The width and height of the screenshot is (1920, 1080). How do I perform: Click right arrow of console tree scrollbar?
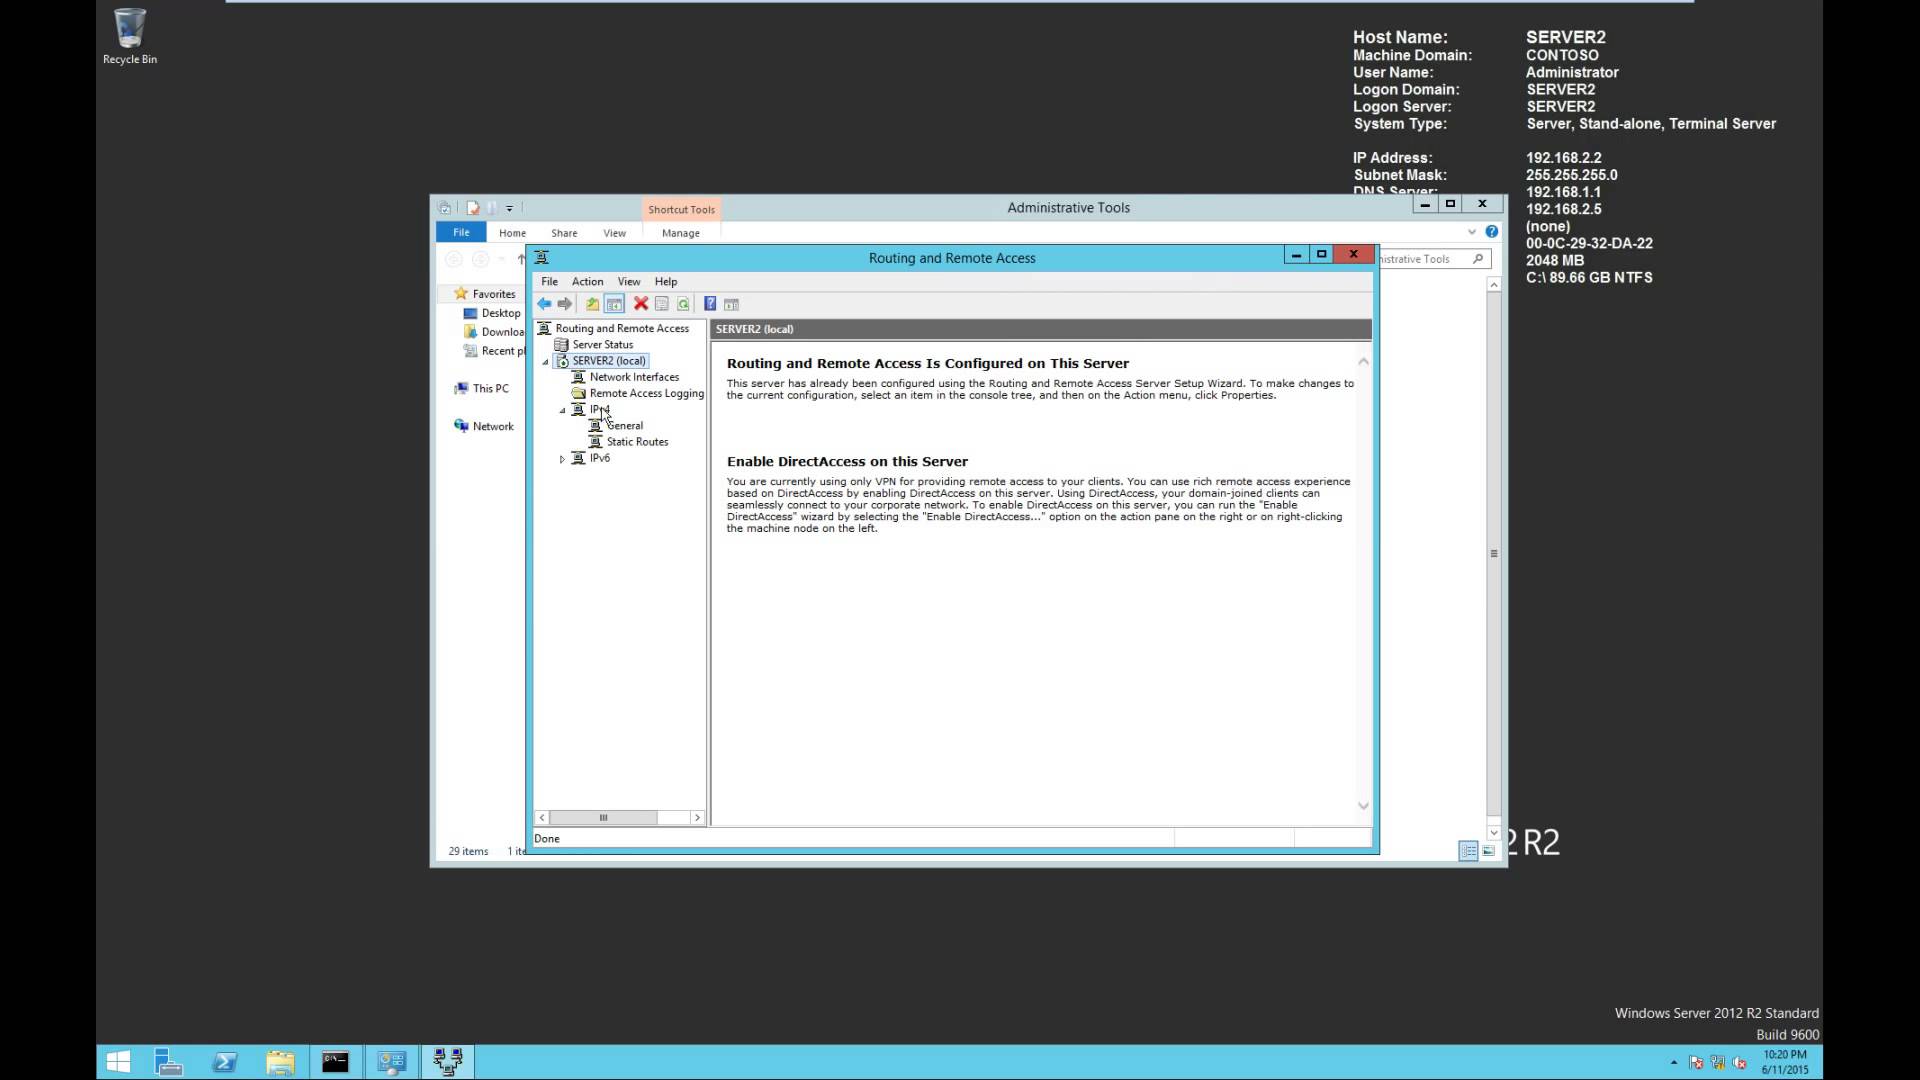click(697, 818)
